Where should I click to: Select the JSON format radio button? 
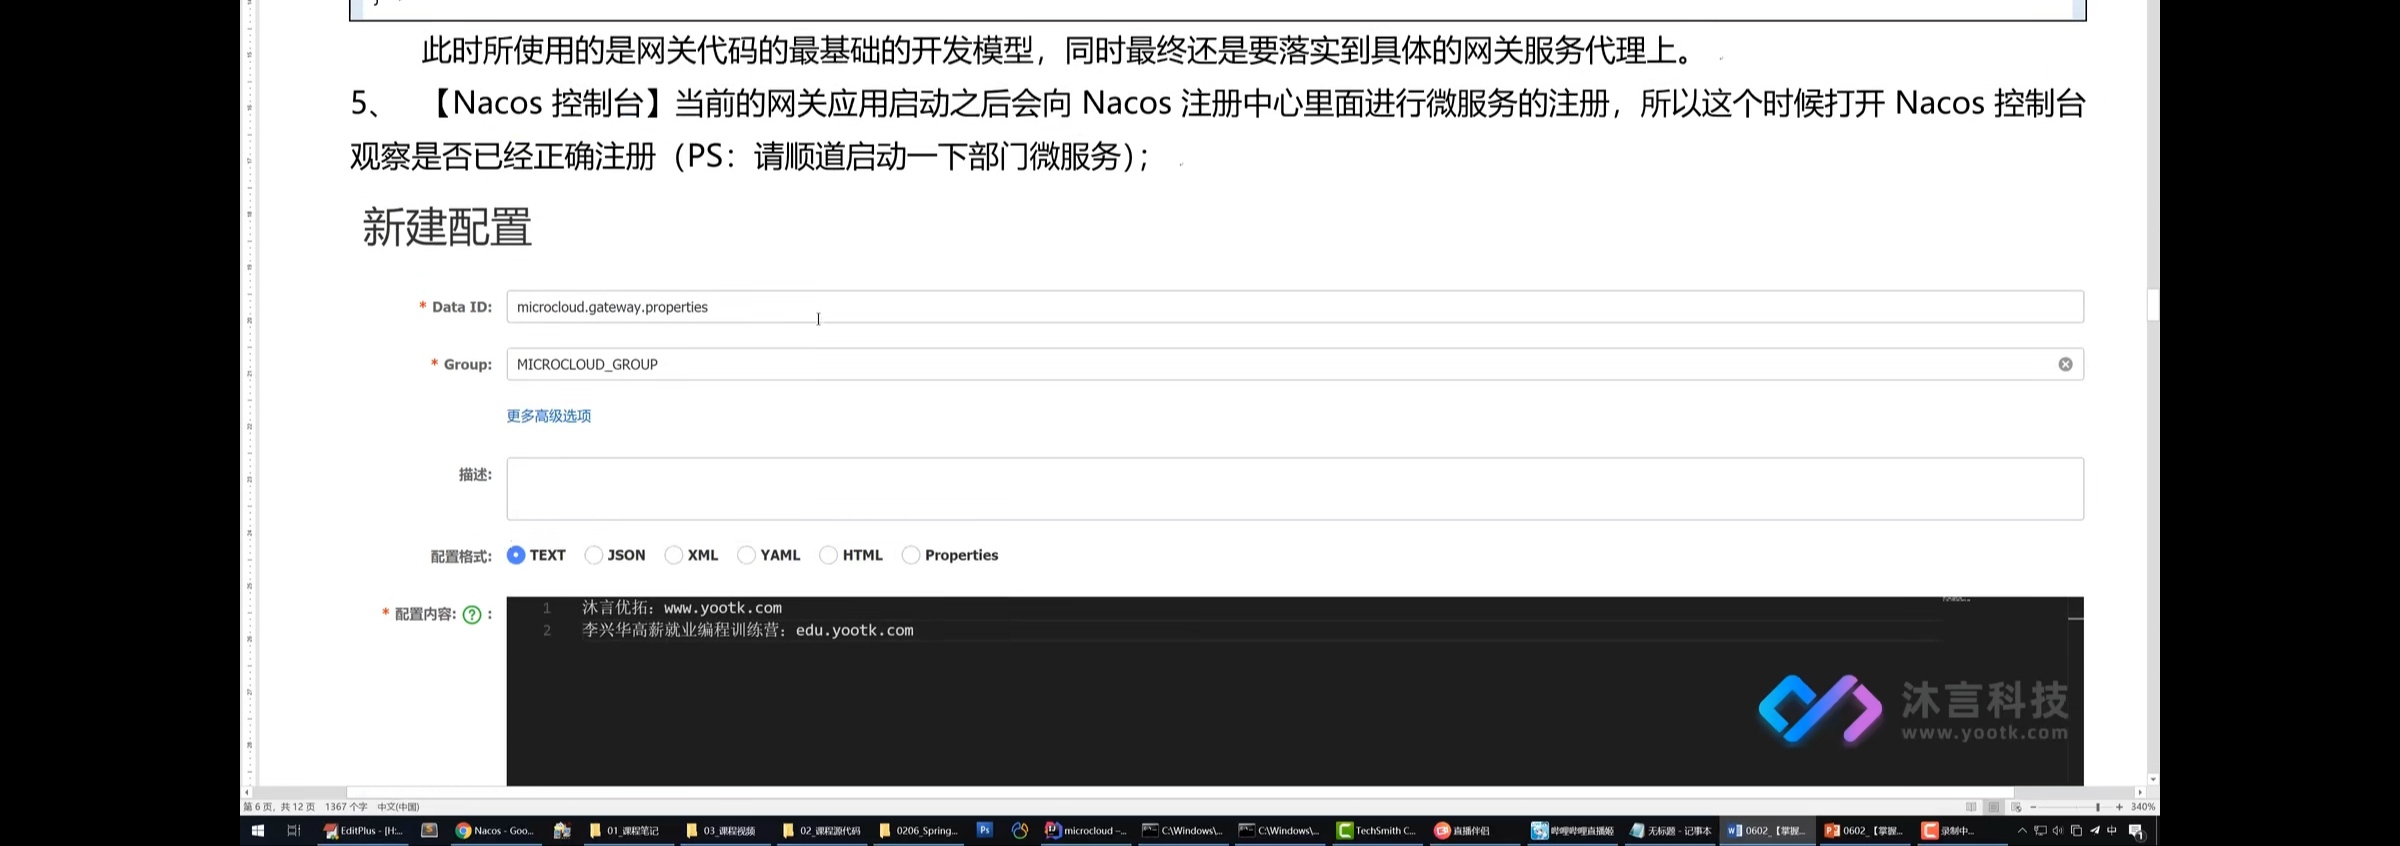tap(594, 555)
